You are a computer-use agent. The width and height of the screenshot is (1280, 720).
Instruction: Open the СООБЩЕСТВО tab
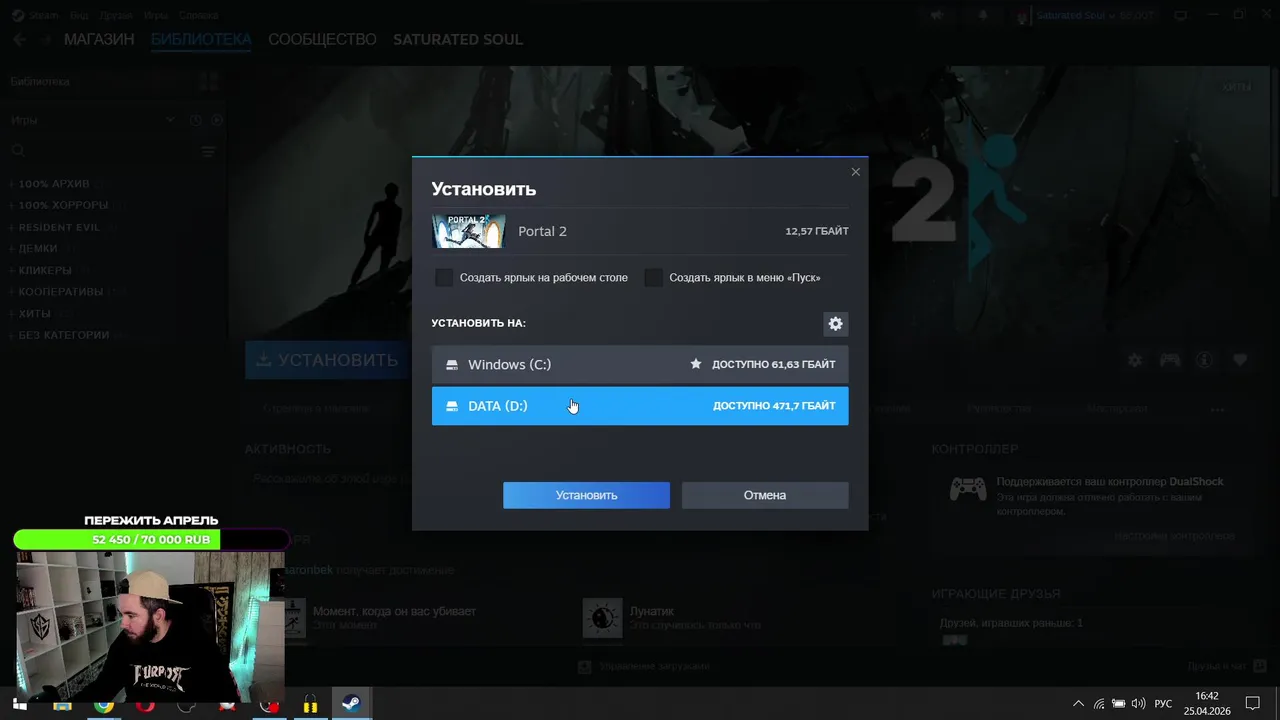pyautogui.click(x=322, y=40)
